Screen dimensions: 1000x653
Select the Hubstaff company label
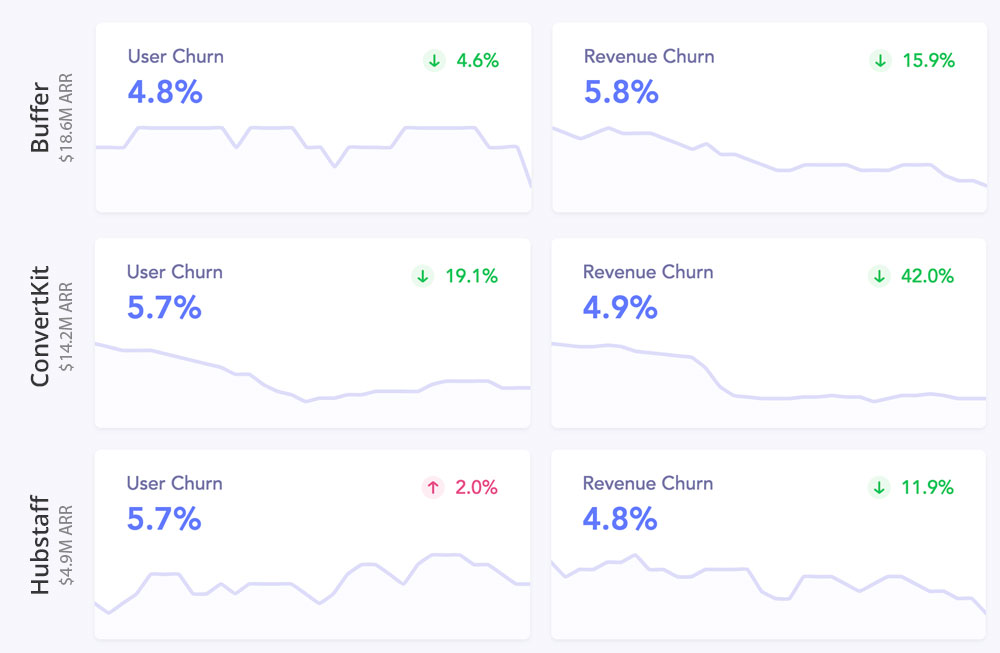(40, 543)
